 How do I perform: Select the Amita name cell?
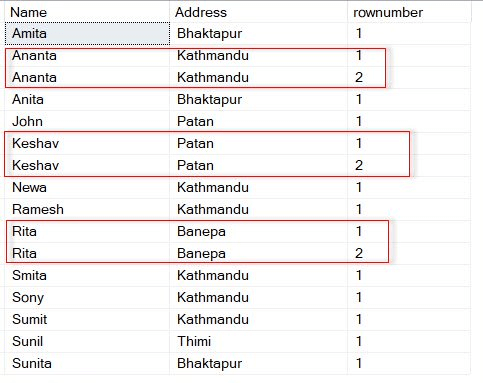pos(87,33)
